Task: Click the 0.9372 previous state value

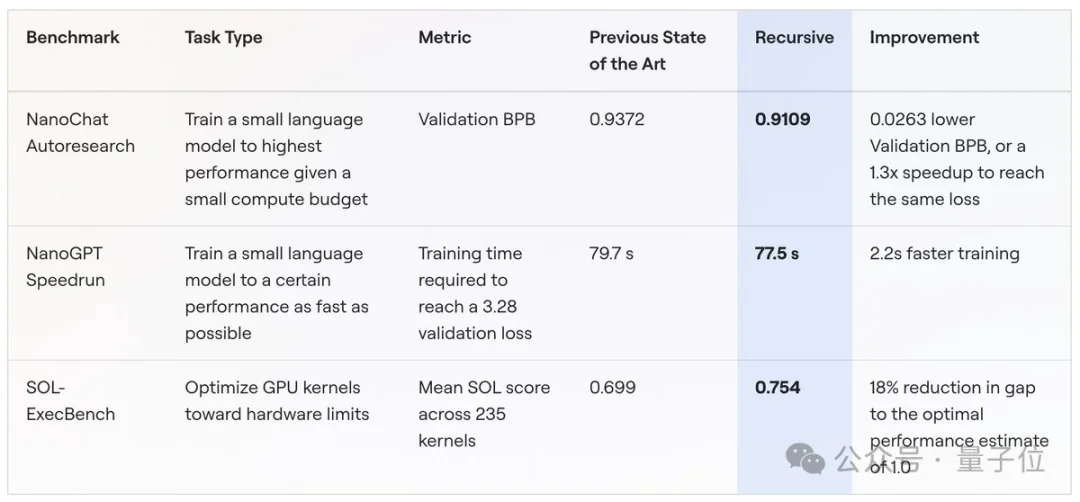Action: (x=617, y=119)
